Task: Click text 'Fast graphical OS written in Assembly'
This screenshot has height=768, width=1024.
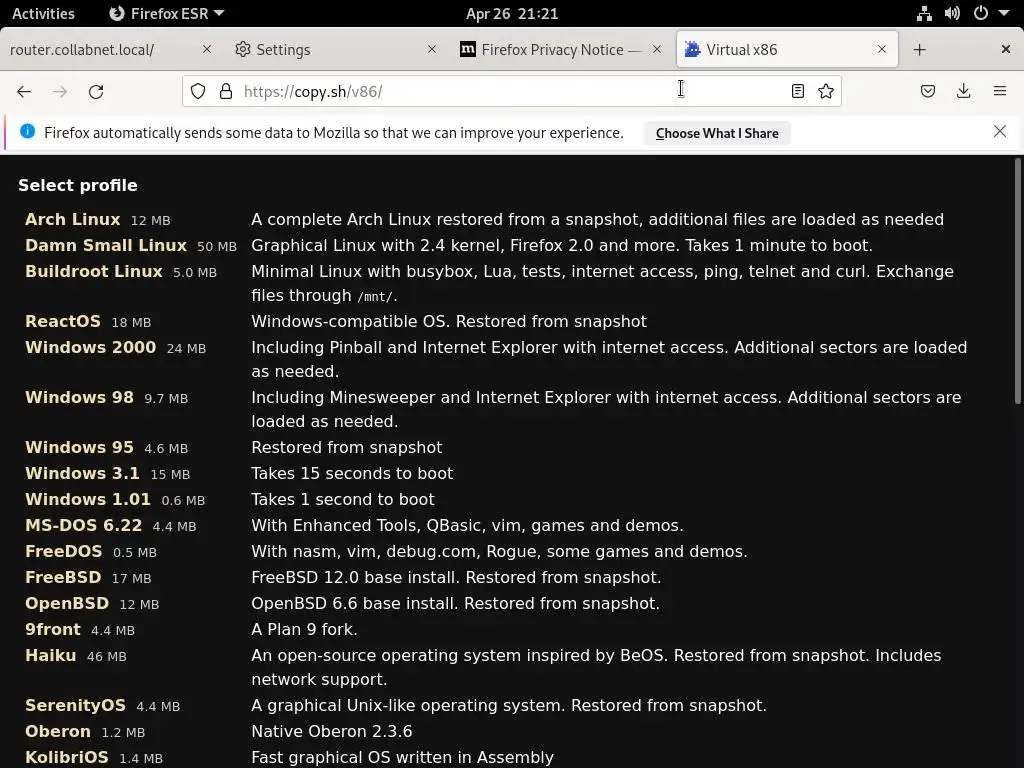Action: pos(402,758)
